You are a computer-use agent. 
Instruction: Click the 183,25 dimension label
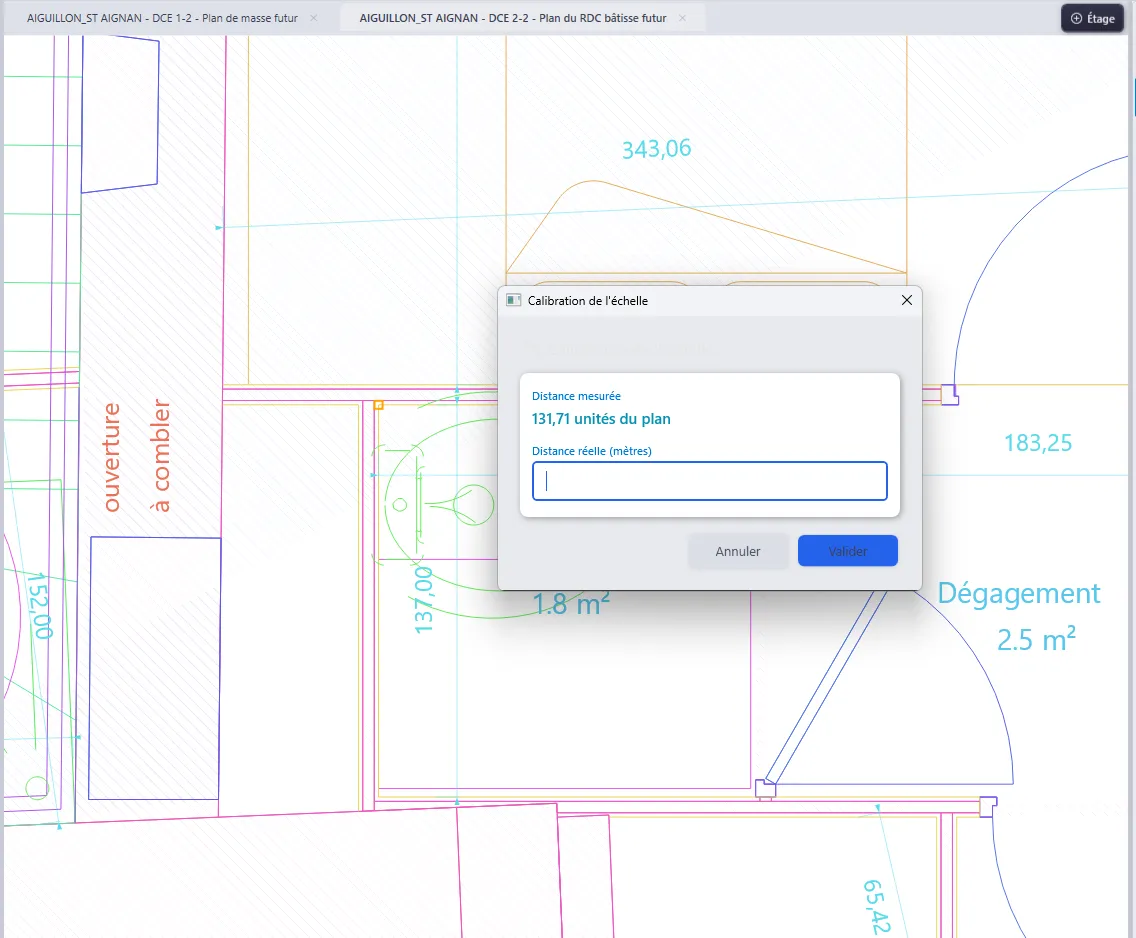click(1037, 443)
